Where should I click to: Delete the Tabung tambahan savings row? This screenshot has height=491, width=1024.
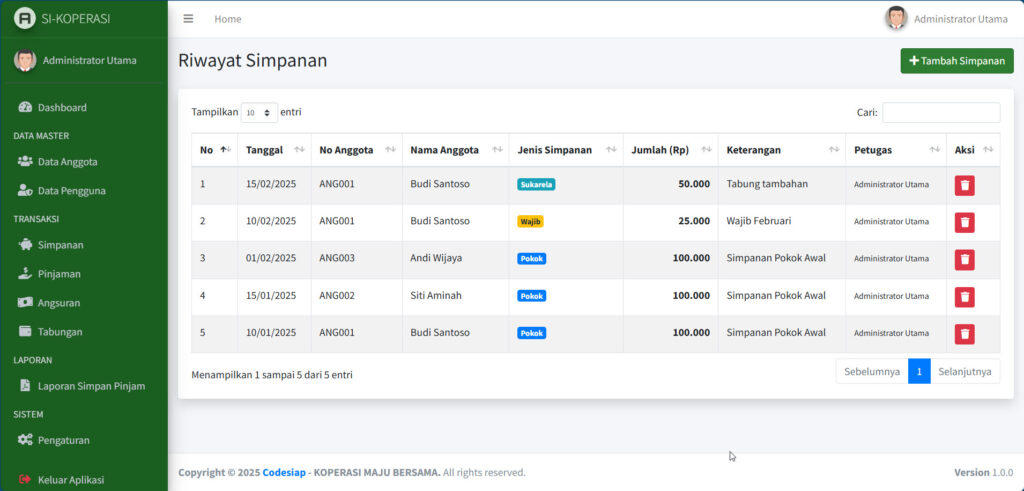964,185
